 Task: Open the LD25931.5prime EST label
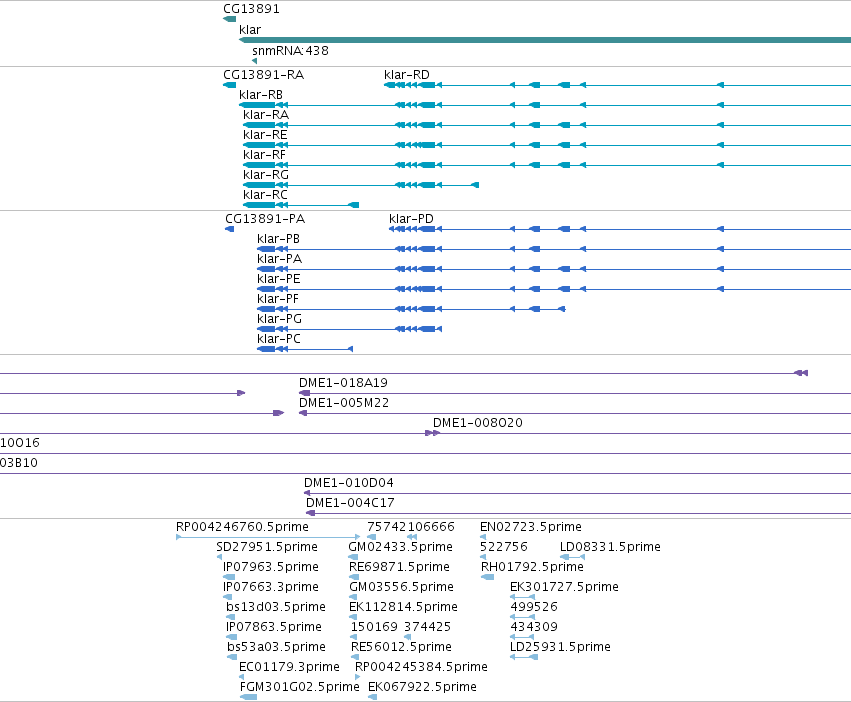click(x=561, y=648)
